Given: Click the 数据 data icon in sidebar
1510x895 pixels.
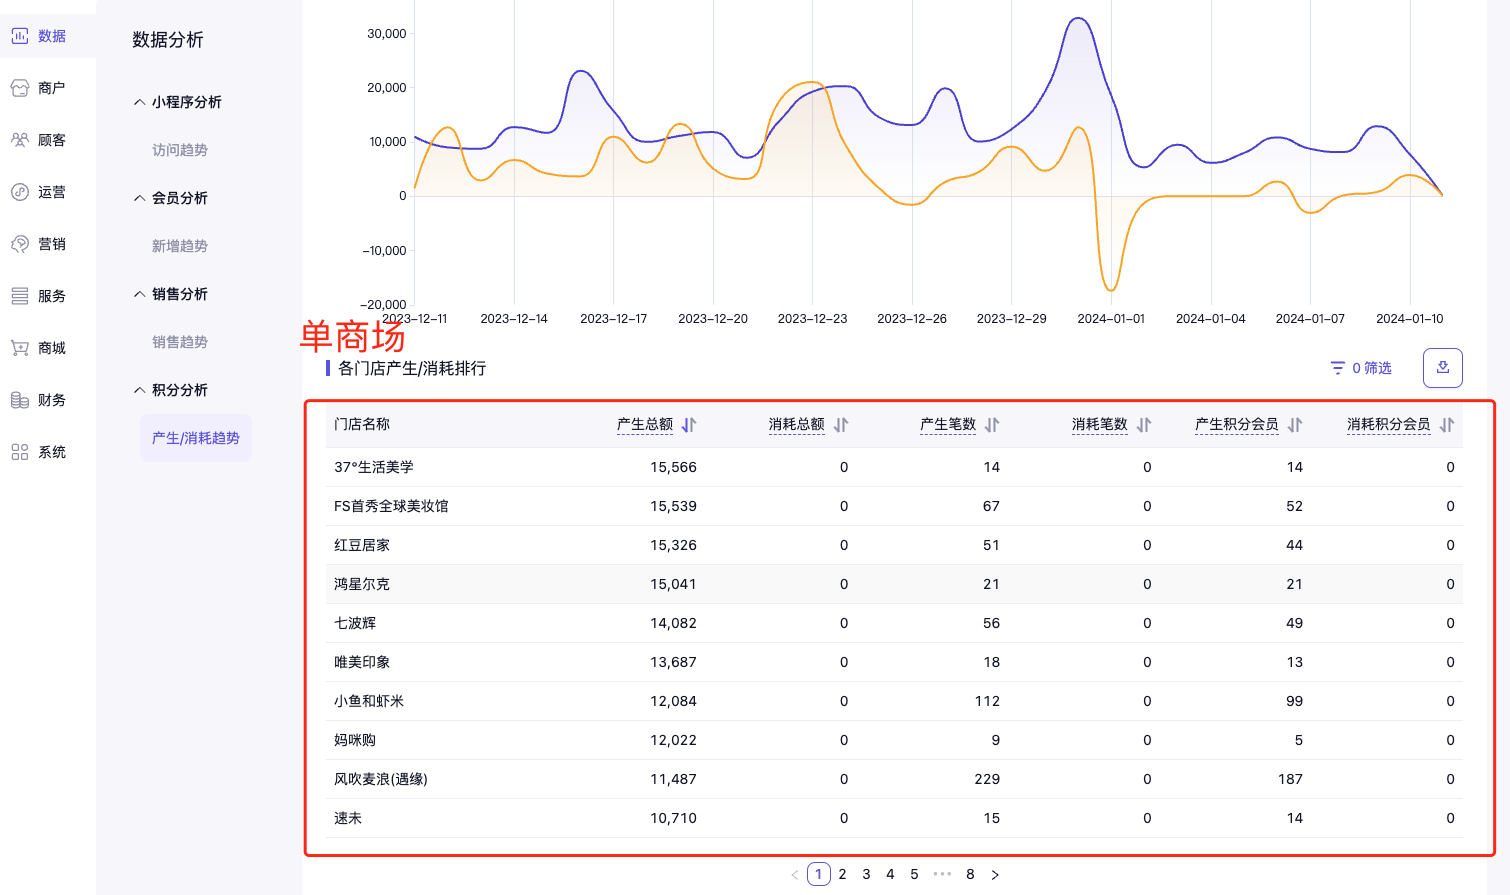Looking at the screenshot, I should pyautogui.click(x=20, y=36).
